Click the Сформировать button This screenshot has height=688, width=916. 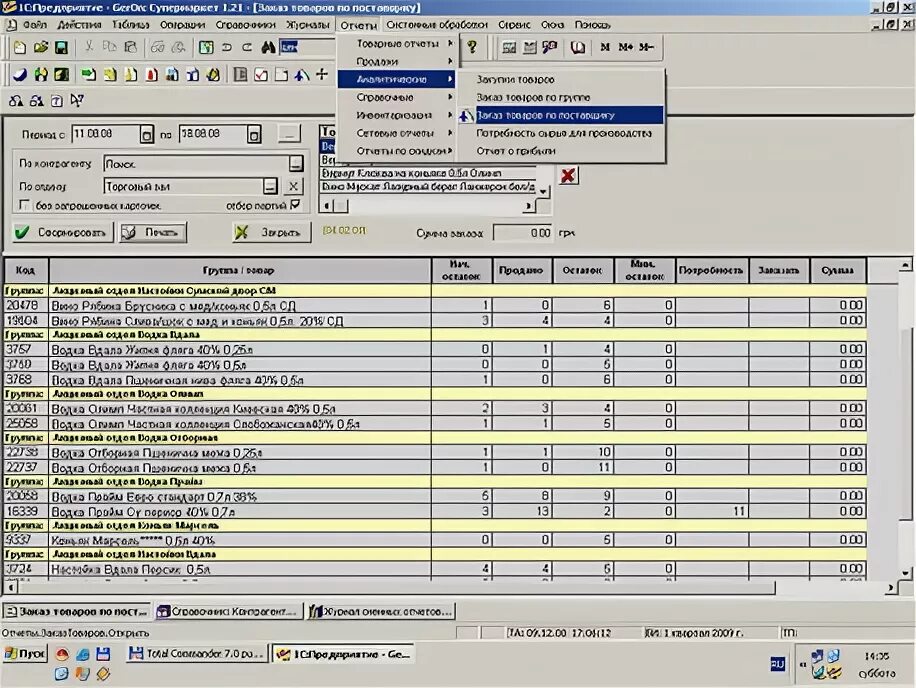63,232
